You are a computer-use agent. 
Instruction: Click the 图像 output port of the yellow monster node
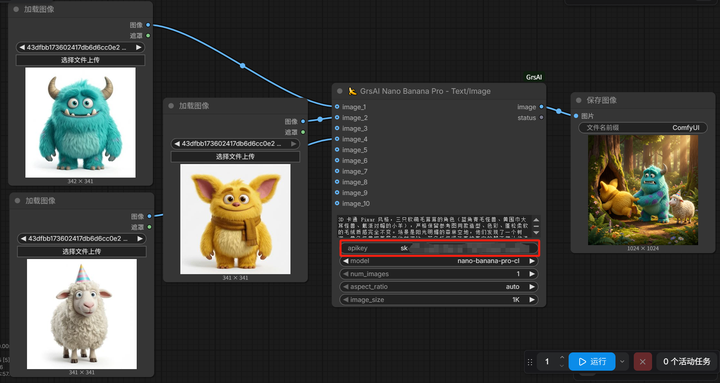[303, 121]
